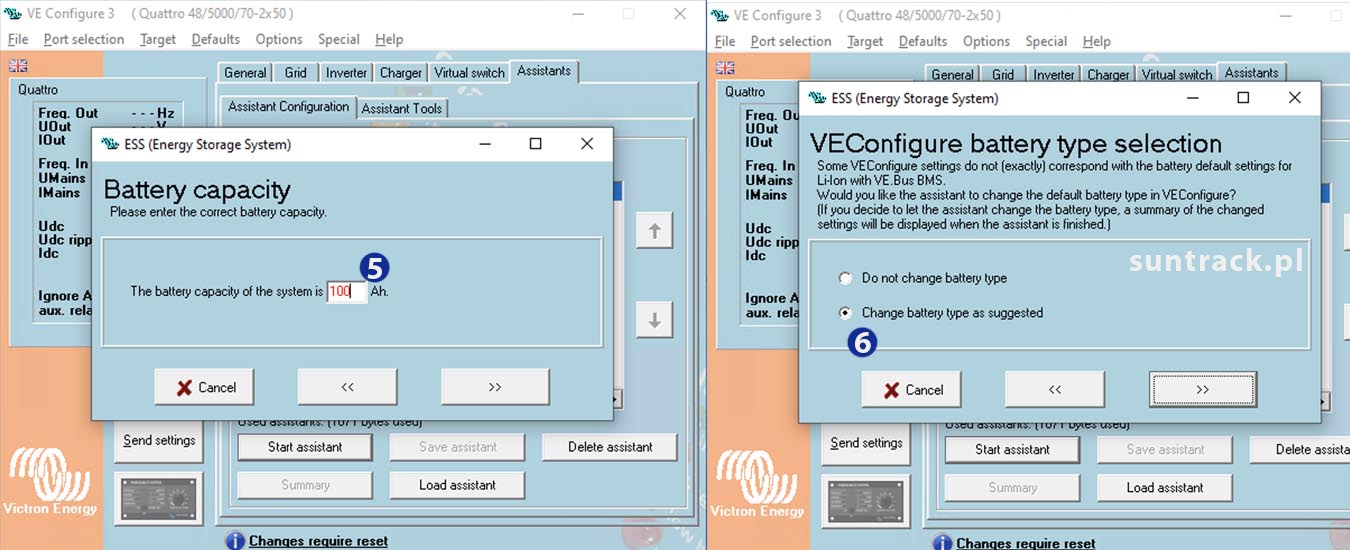The image size is (1350, 550).
Task: Open Defaults menu in the right window
Action: point(922,41)
